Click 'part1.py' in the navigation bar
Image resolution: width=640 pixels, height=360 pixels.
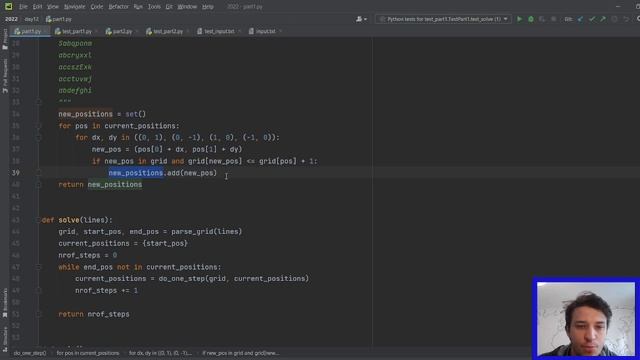[59, 19]
